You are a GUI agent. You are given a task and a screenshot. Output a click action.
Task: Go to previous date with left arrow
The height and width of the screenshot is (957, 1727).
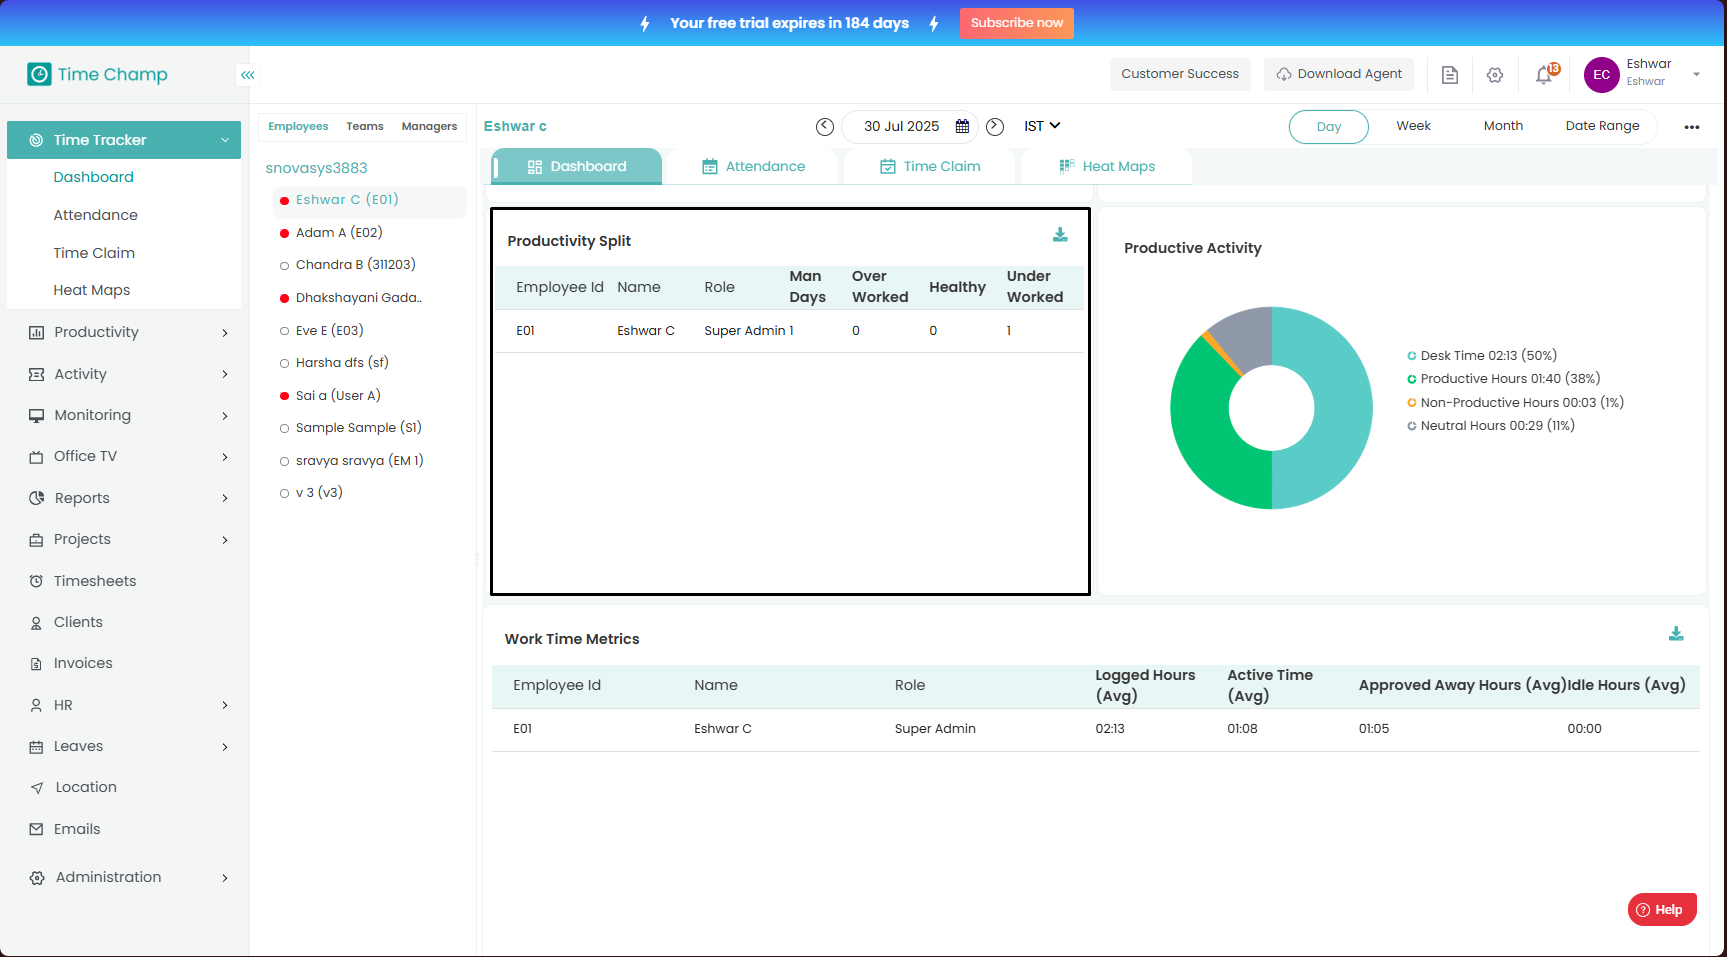824,127
